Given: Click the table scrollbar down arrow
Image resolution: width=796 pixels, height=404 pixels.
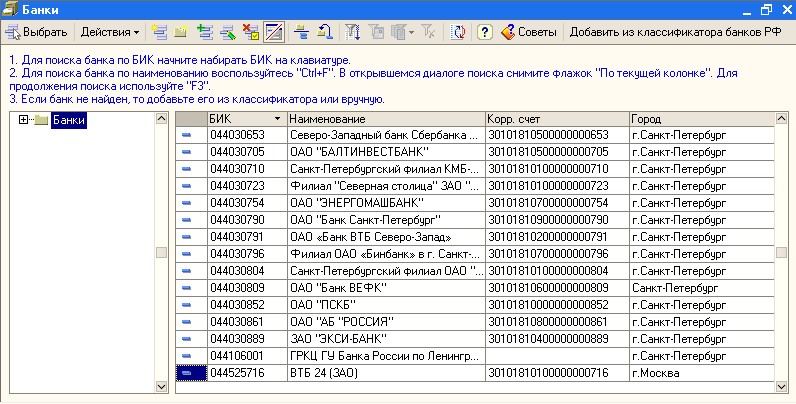Looking at the screenshot, I should click(x=781, y=387).
